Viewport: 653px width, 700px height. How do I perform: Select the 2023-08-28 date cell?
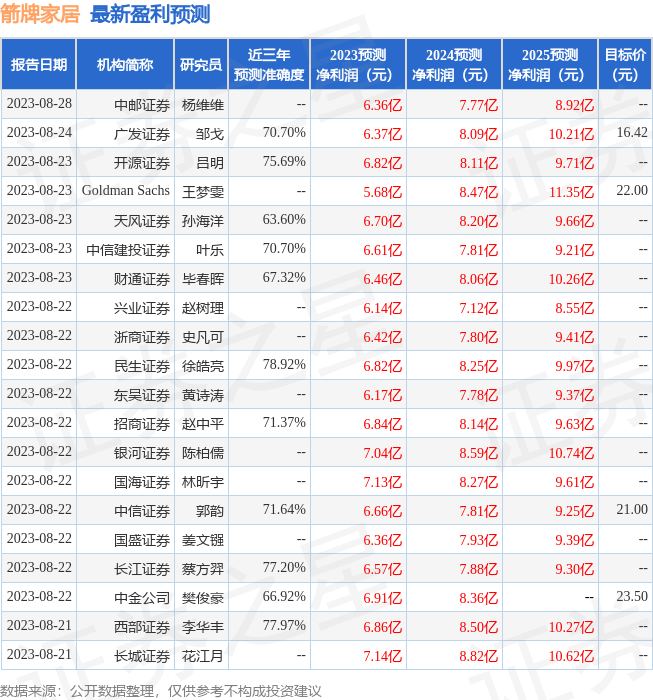tap(39, 104)
